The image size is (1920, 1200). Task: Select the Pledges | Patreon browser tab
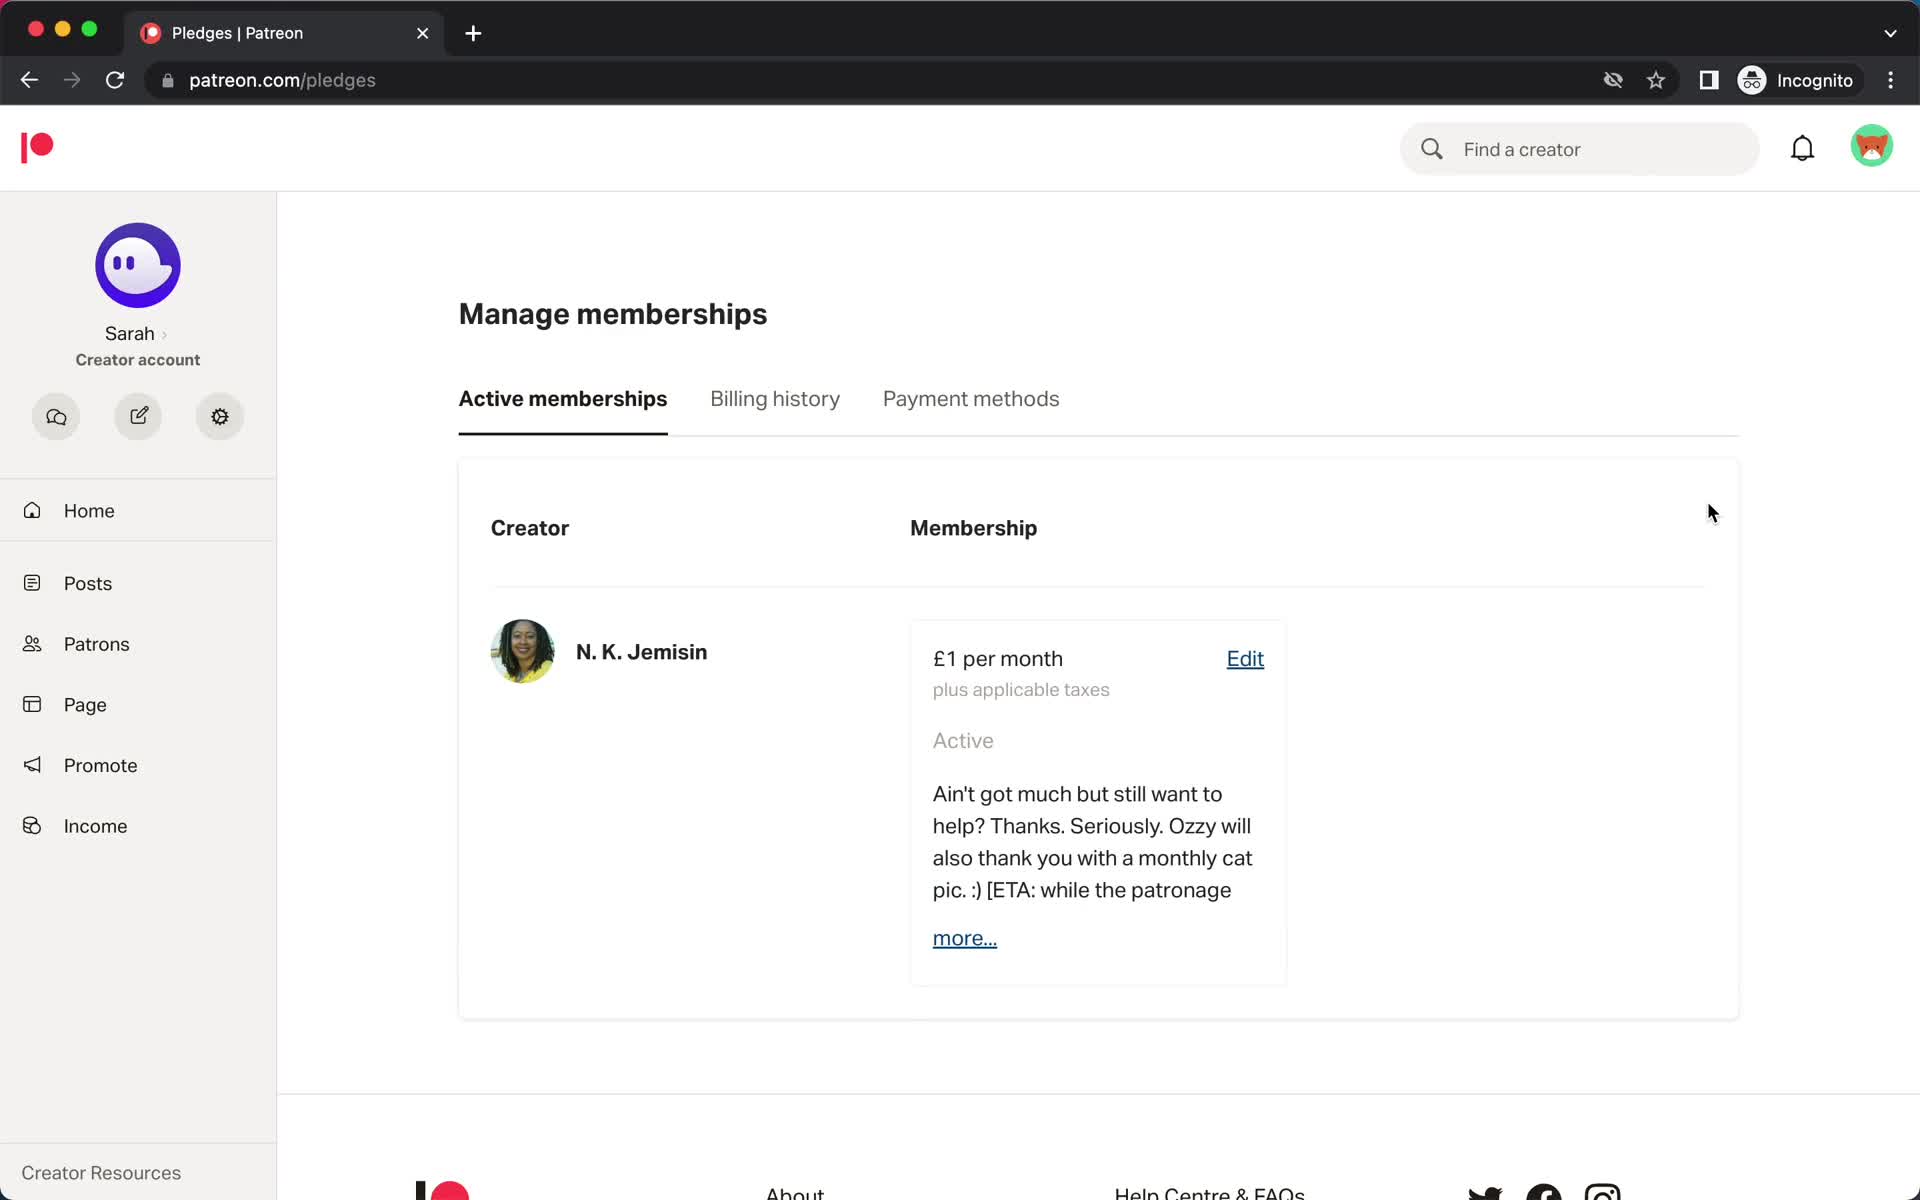(285, 33)
